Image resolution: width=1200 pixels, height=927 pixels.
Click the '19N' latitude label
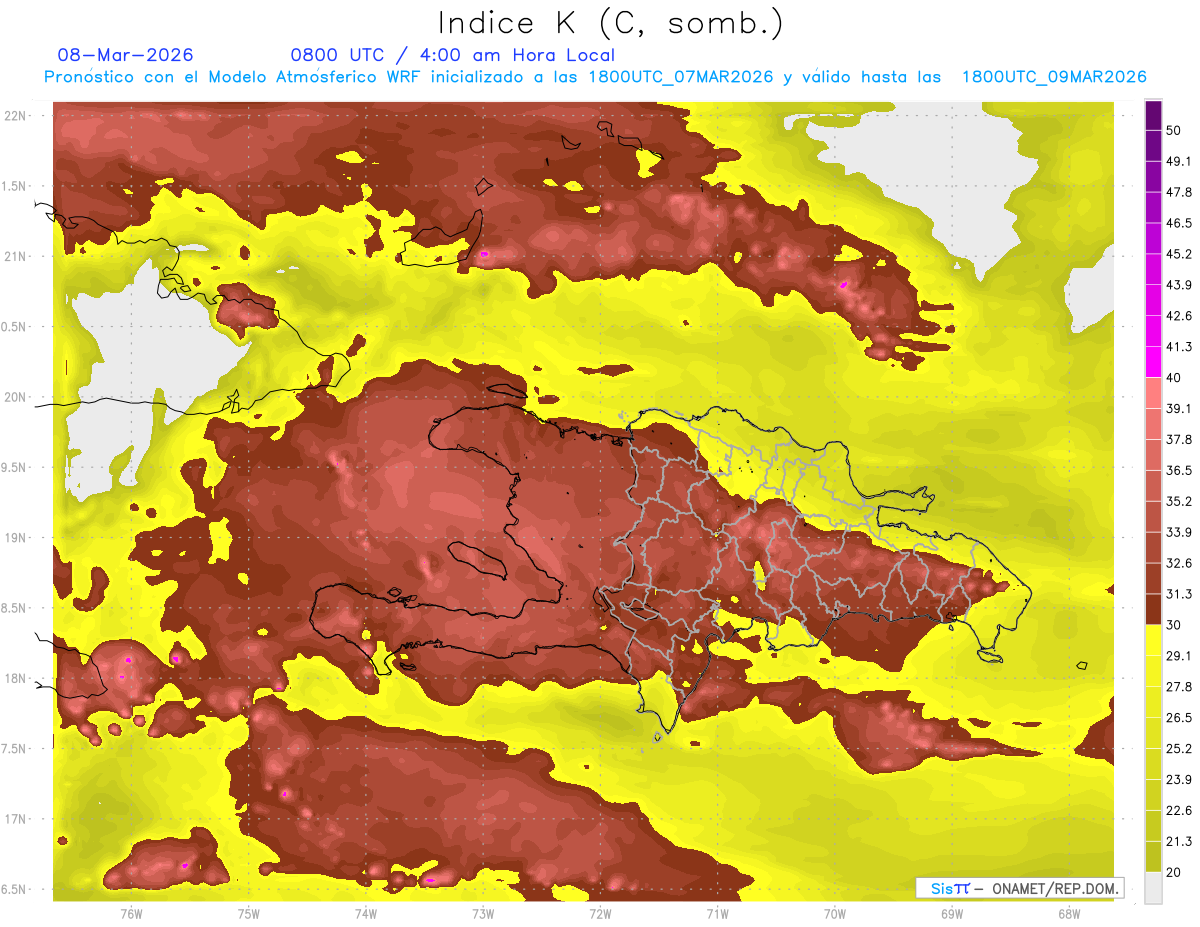pyautogui.click(x=16, y=538)
